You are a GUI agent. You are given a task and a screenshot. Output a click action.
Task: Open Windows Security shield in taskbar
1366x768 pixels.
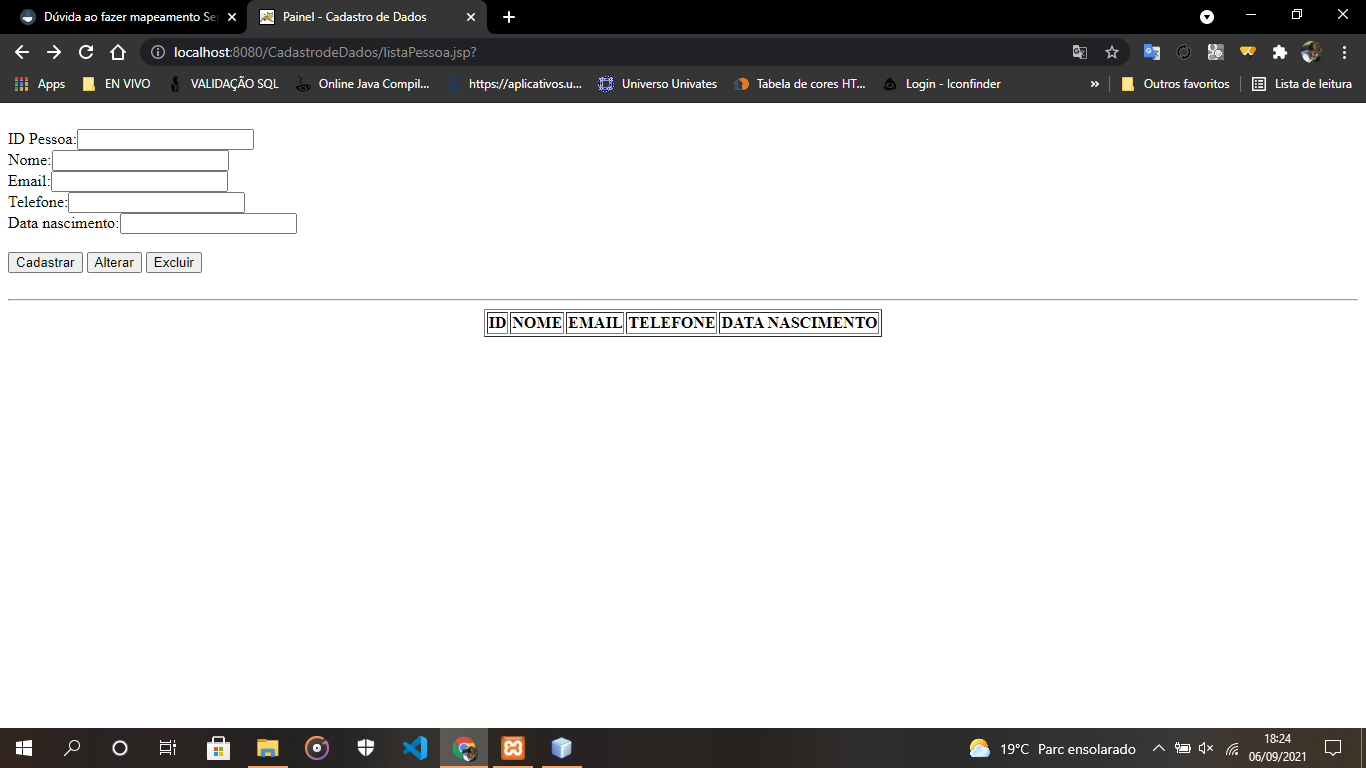[365, 748]
